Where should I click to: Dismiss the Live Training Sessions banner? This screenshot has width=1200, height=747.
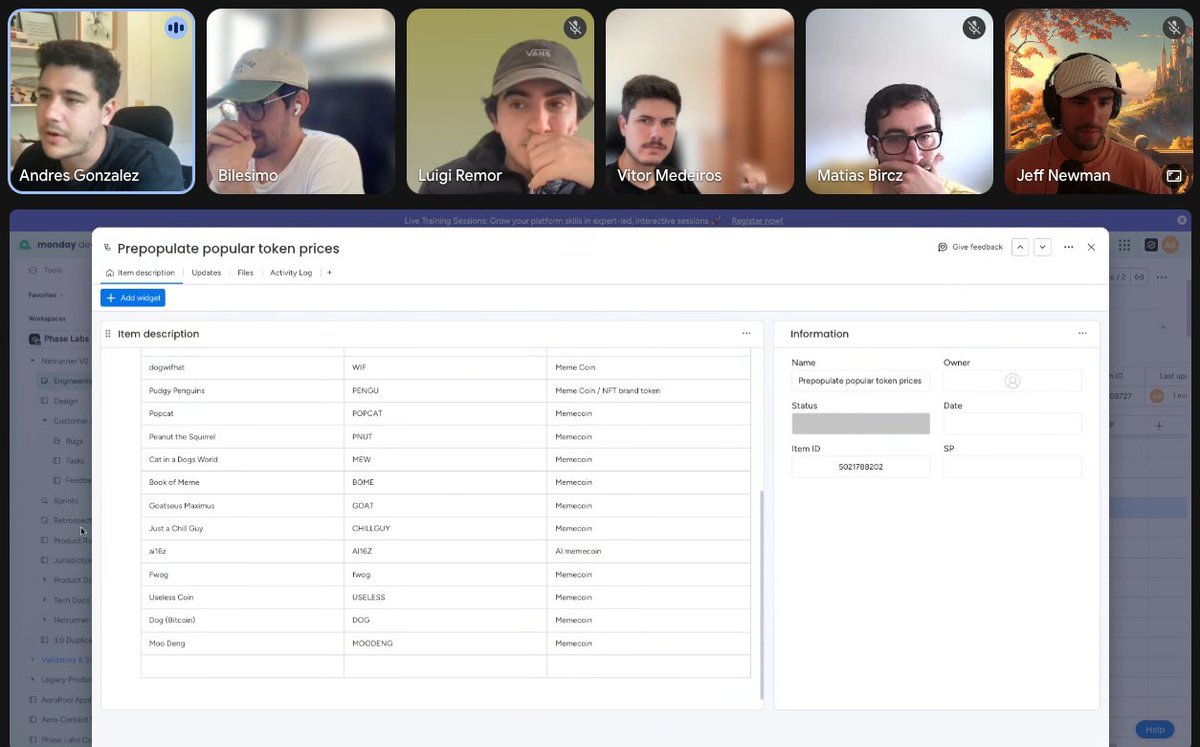point(1182,219)
